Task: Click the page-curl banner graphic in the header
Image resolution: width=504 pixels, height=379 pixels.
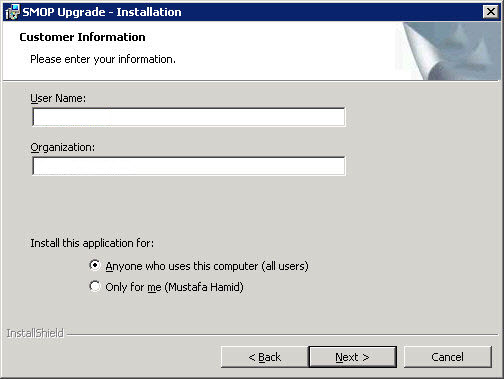Action: (448, 51)
